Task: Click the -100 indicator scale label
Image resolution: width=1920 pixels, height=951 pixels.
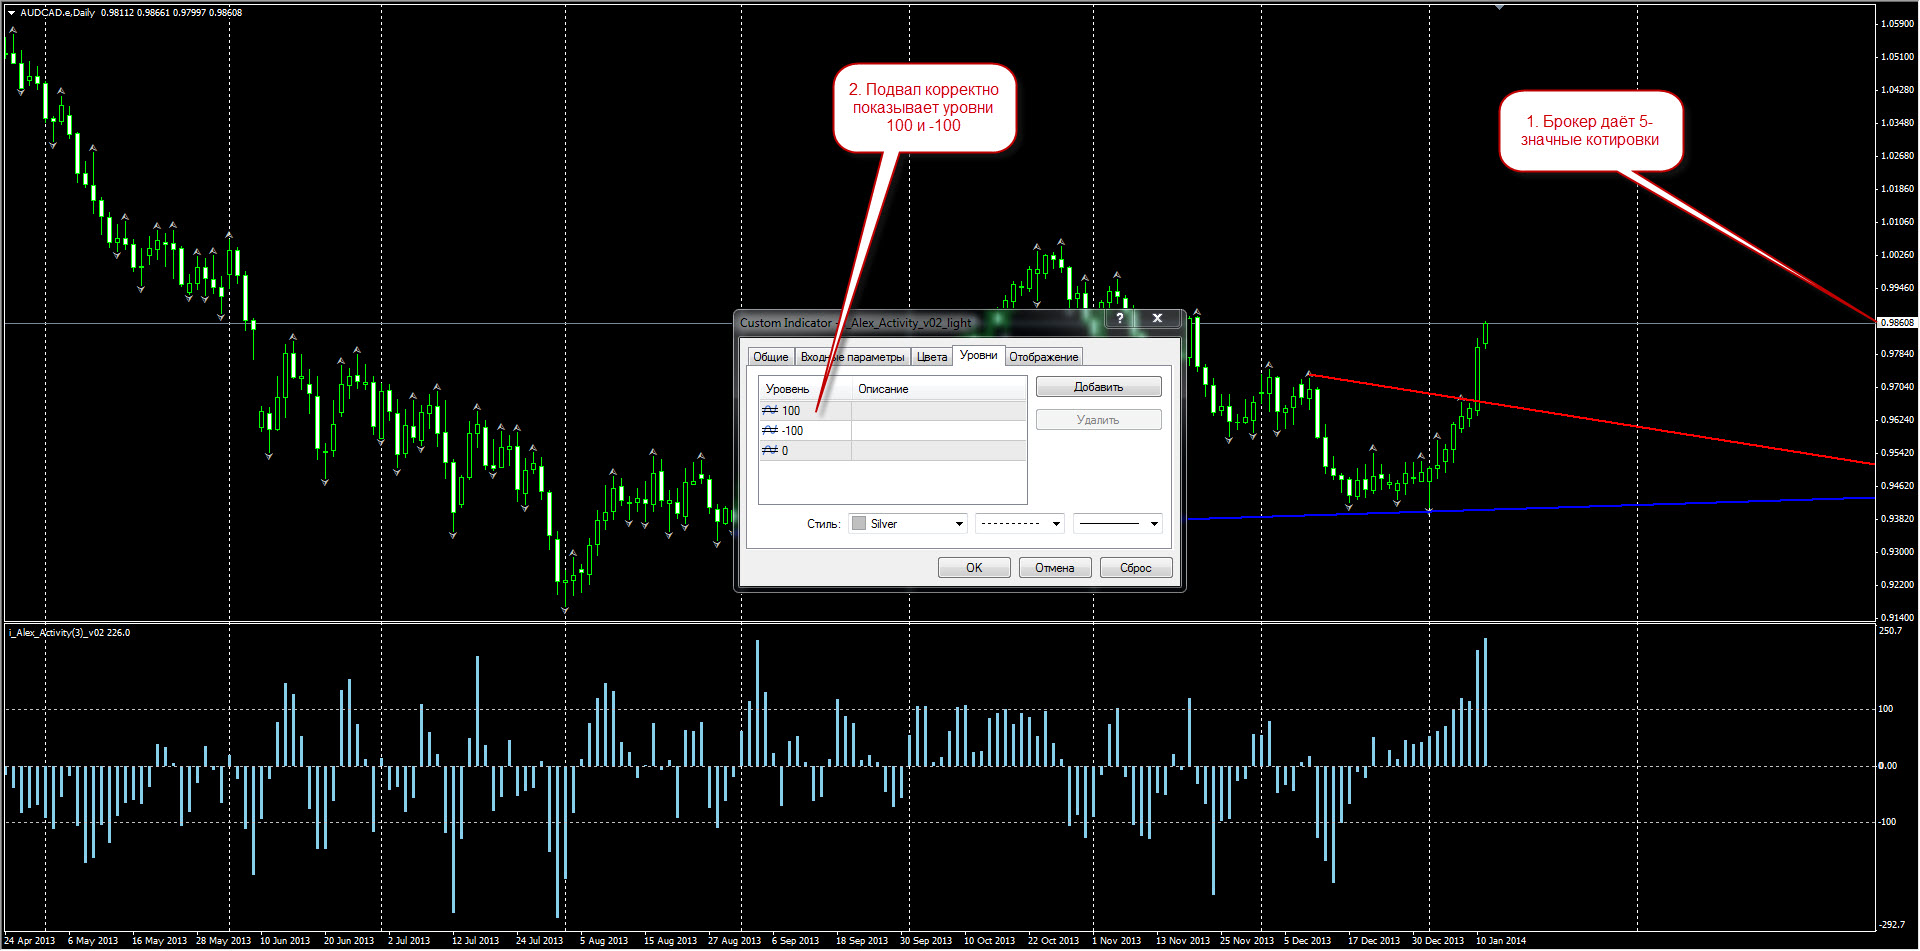Action: click(1887, 822)
